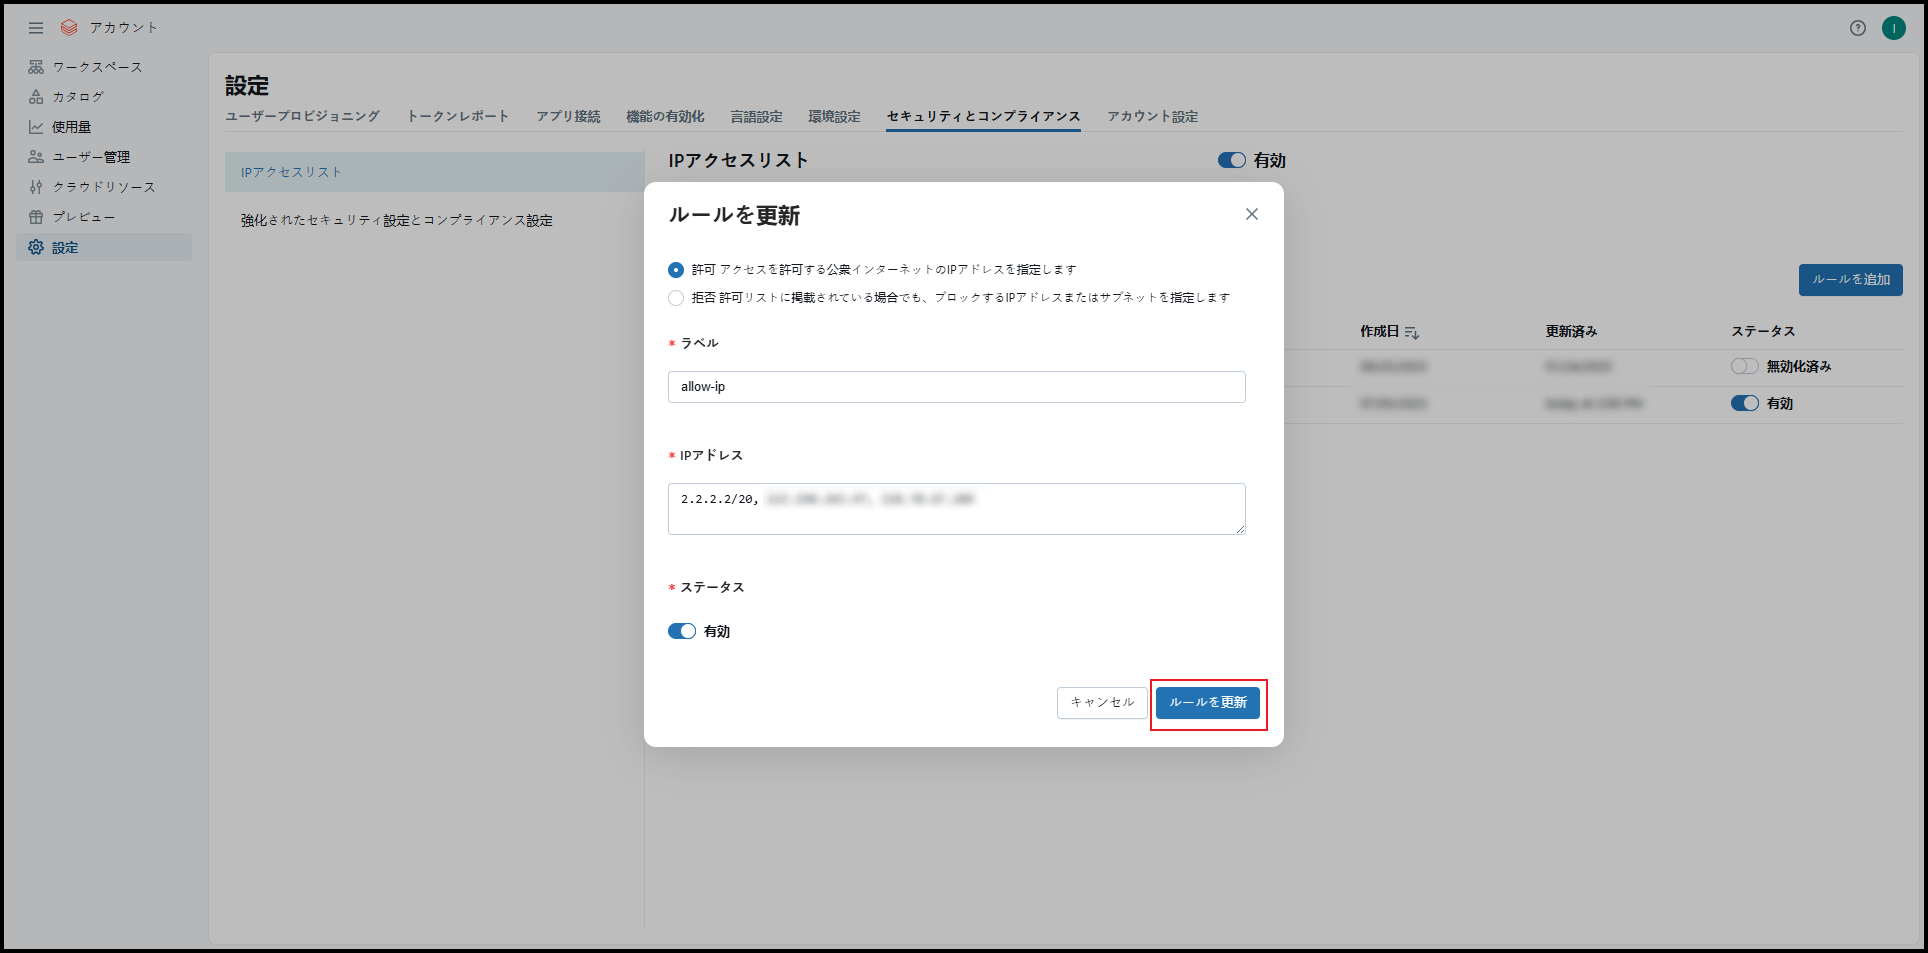Image resolution: width=1928 pixels, height=953 pixels.
Task: Click the クラウドリソース sidebar icon
Action: [x=36, y=187]
